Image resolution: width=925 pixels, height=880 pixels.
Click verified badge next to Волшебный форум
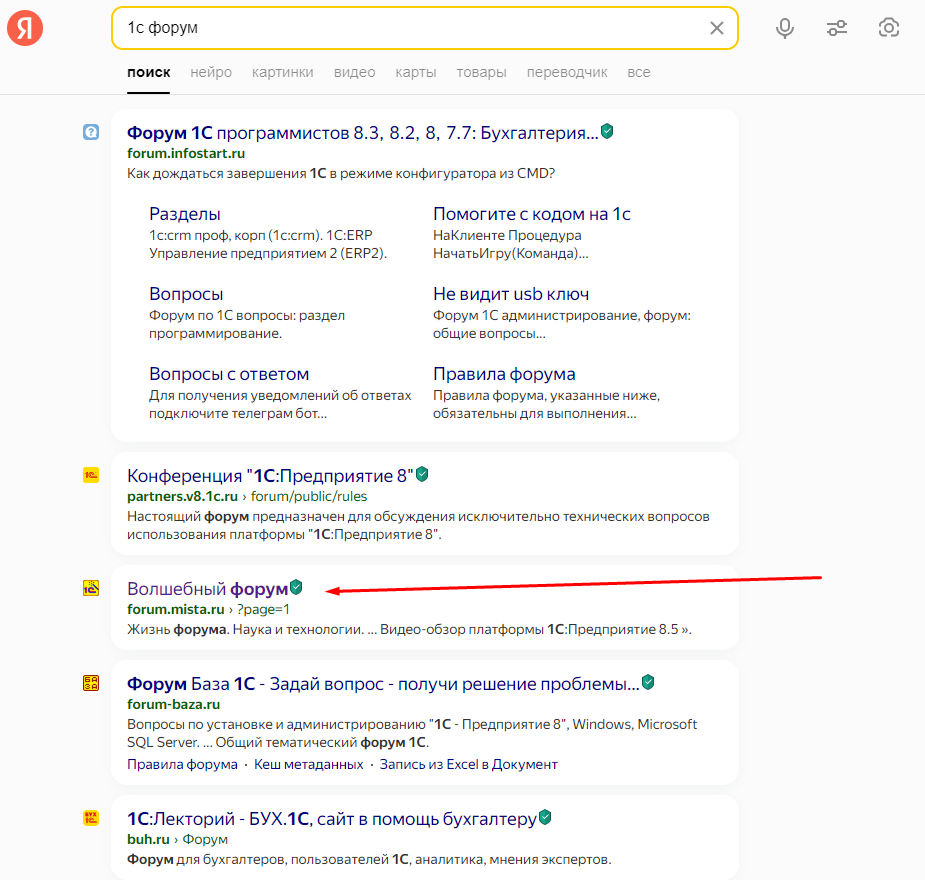[x=296, y=588]
